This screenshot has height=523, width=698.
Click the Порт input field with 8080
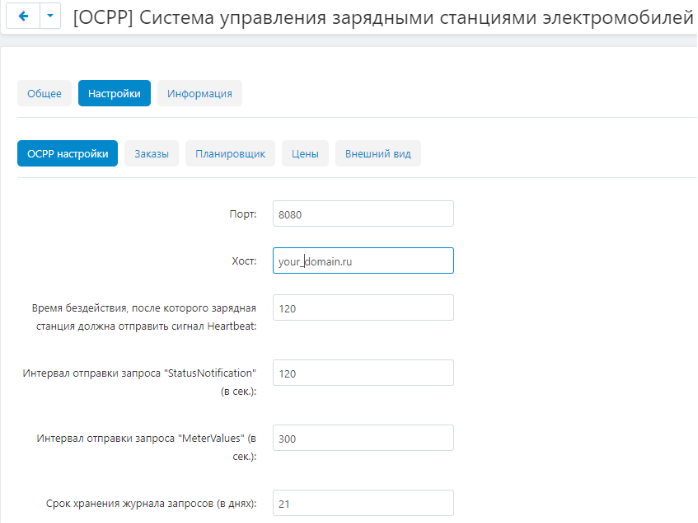pyautogui.click(x=363, y=214)
